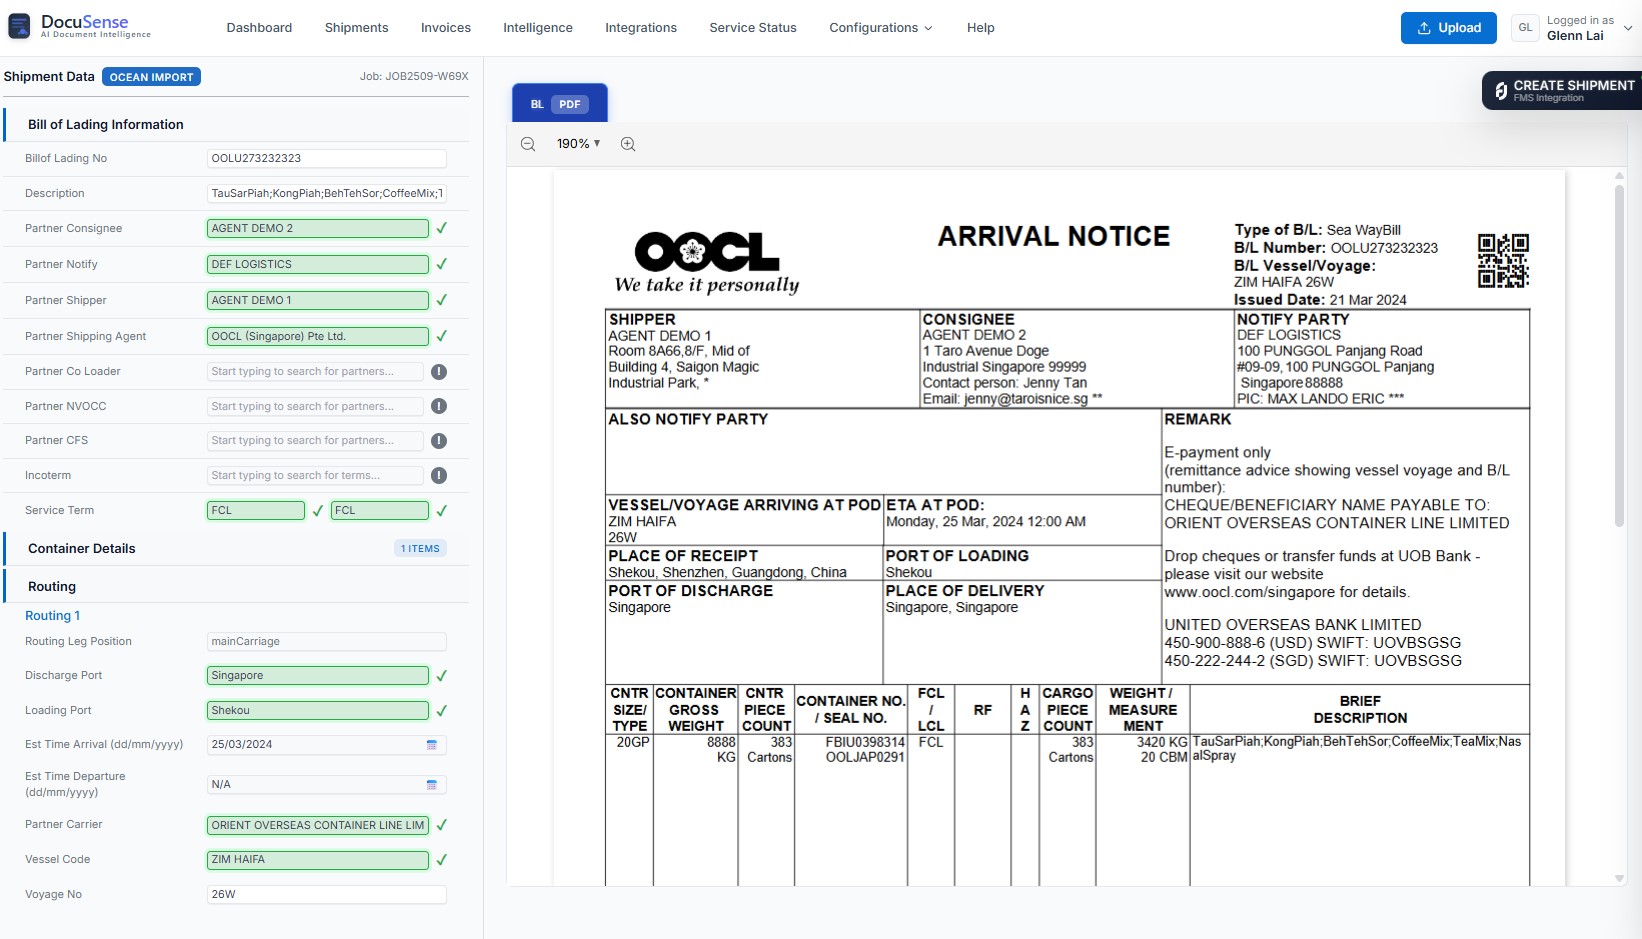1642x939 pixels.
Task: Click the green checkmark beside Vessel Code
Action: (x=441, y=860)
